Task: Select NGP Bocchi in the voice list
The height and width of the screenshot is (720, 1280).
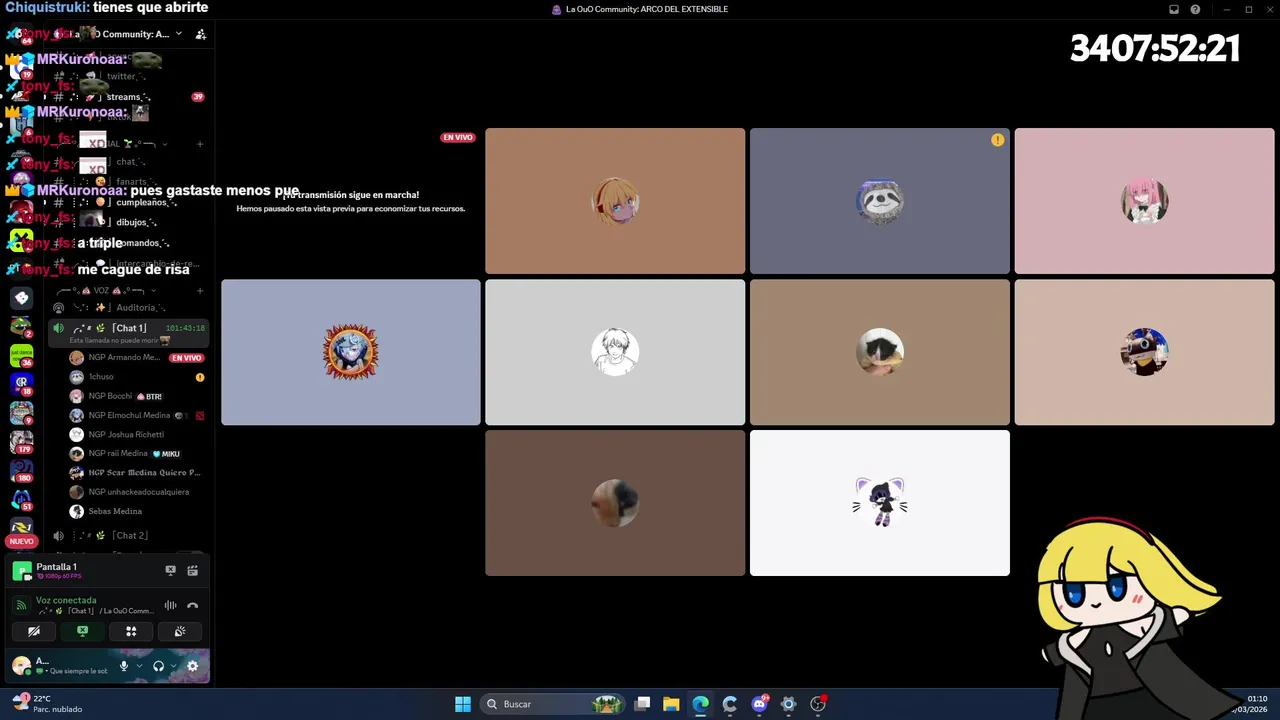Action: (x=136, y=396)
